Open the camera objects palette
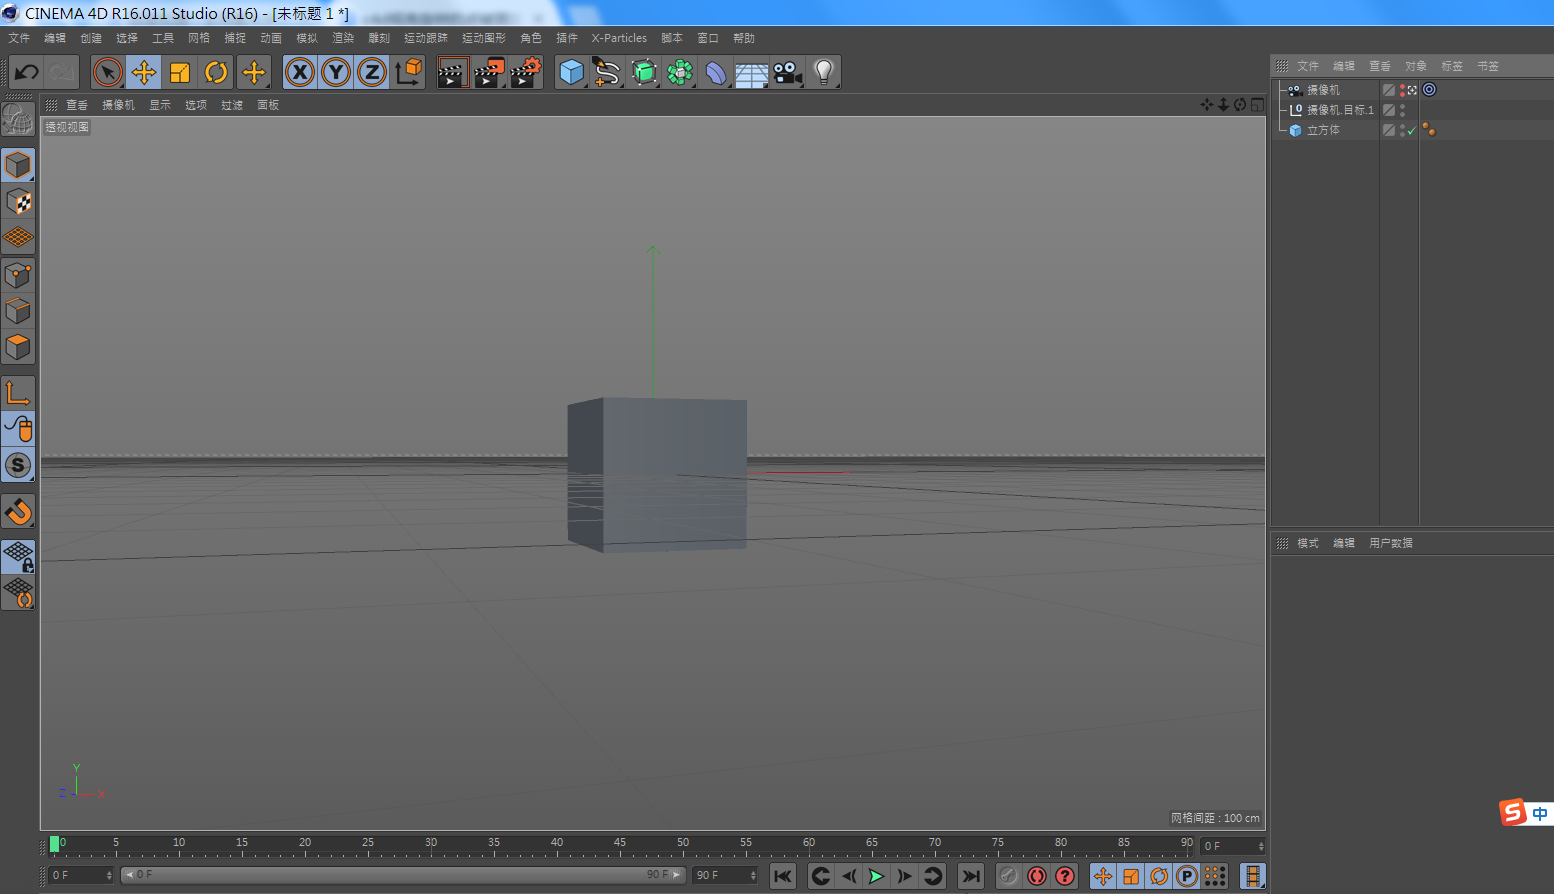1554x894 pixels. point(788,72)
